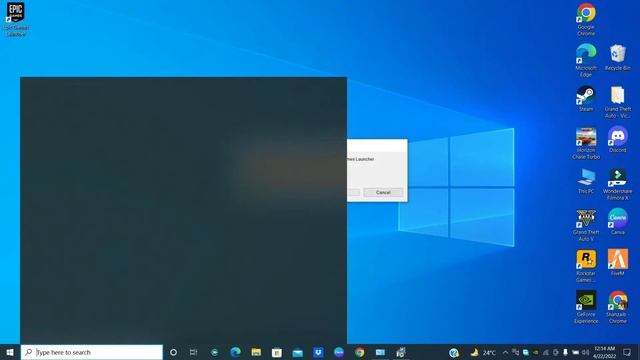Open Google Chrome from the taskbar

pos(360,352)
